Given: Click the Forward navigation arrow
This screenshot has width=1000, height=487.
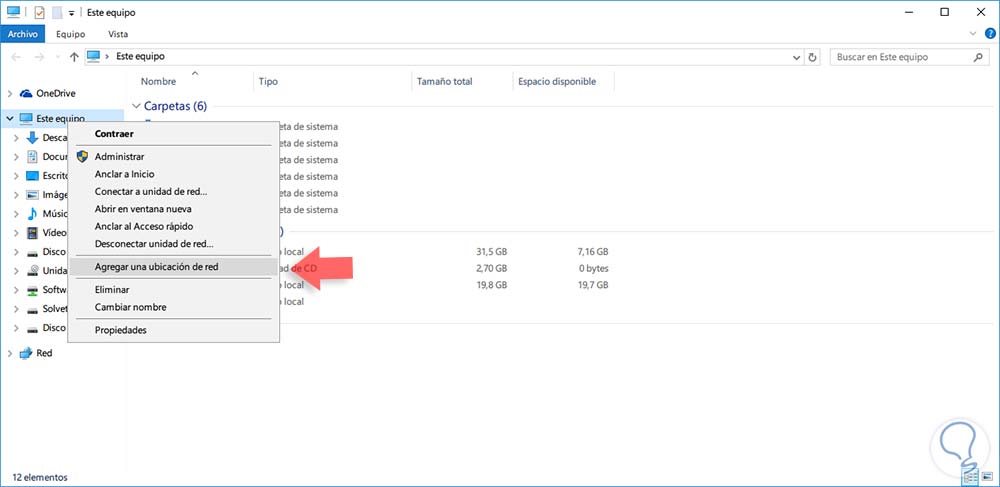Looking at the screenshot, I should (x=39, y=57).
